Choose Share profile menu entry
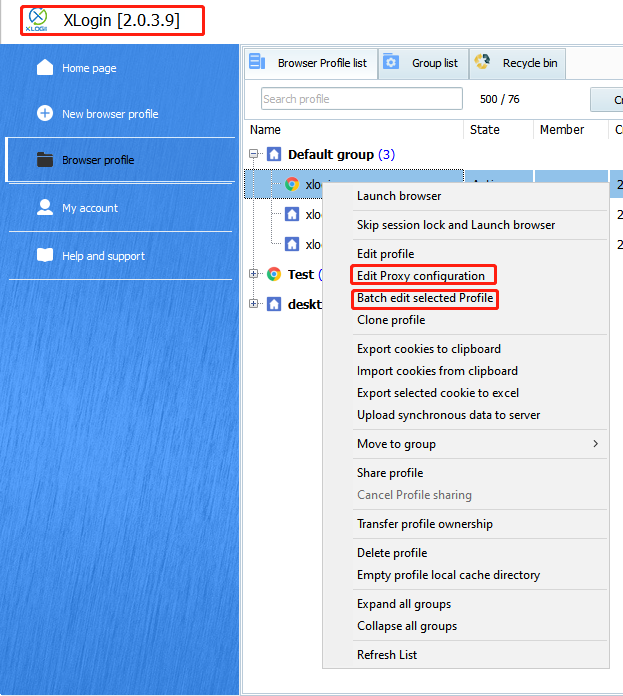Image resolution: width=623 pixels, height=696 pixels. coord(390,473)
